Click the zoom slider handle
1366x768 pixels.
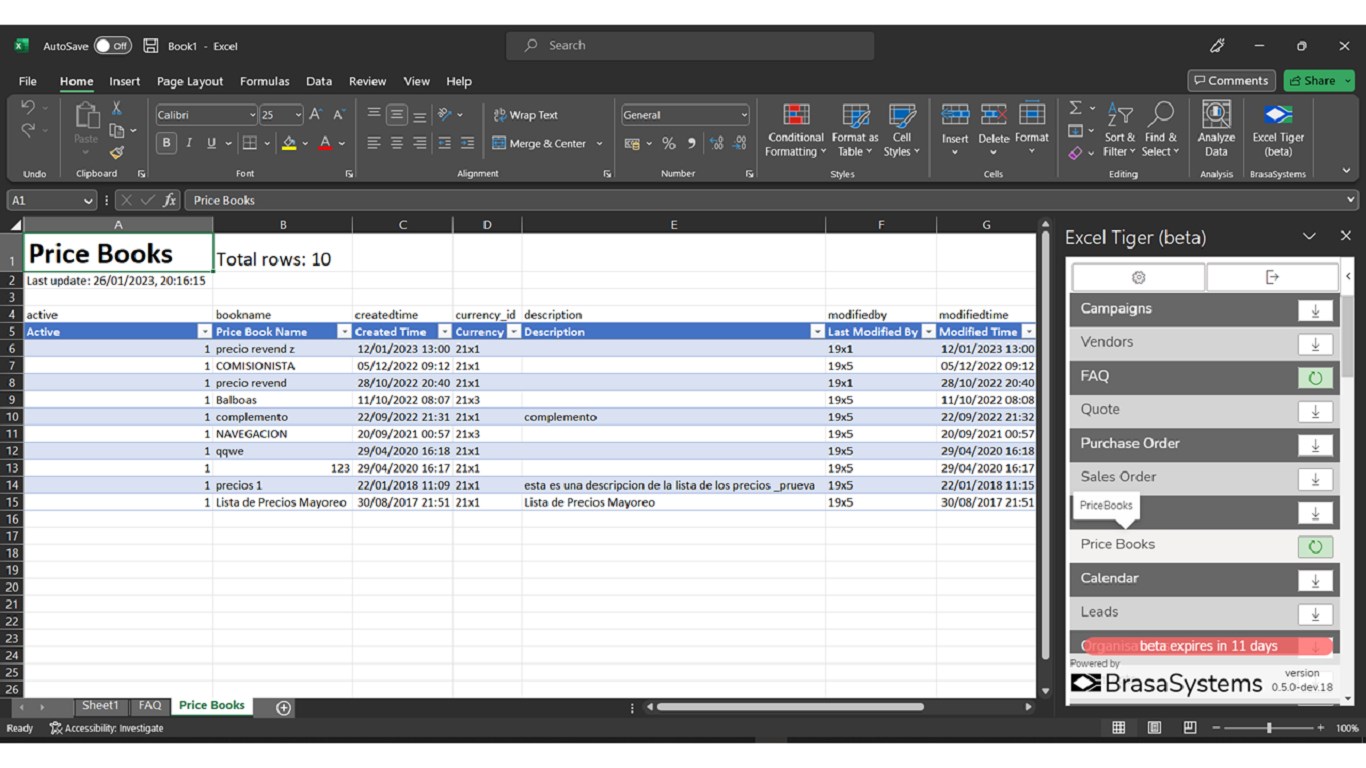pos(1269,728)
